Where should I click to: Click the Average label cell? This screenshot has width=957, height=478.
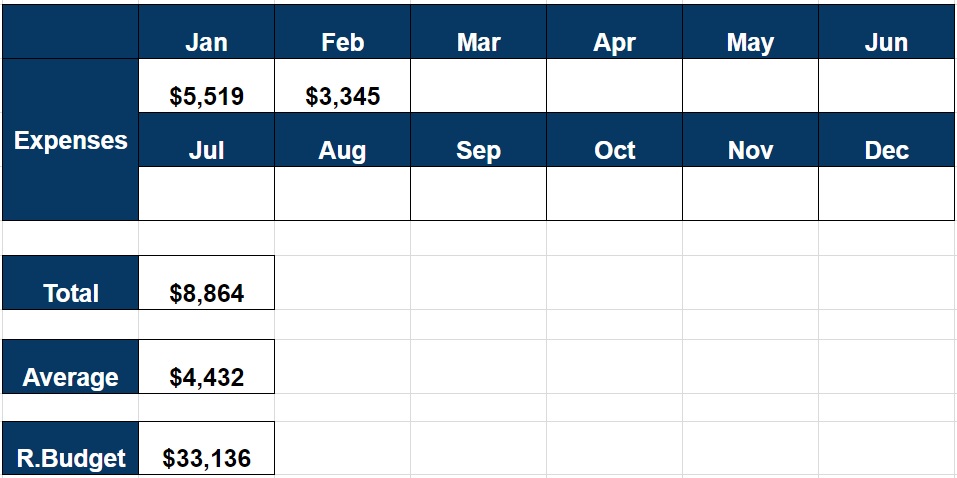(x=70, y=366)
